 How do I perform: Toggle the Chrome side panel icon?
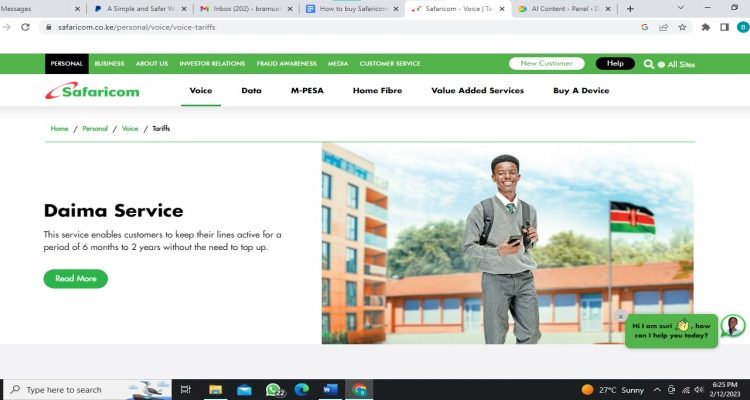(724, 27)
